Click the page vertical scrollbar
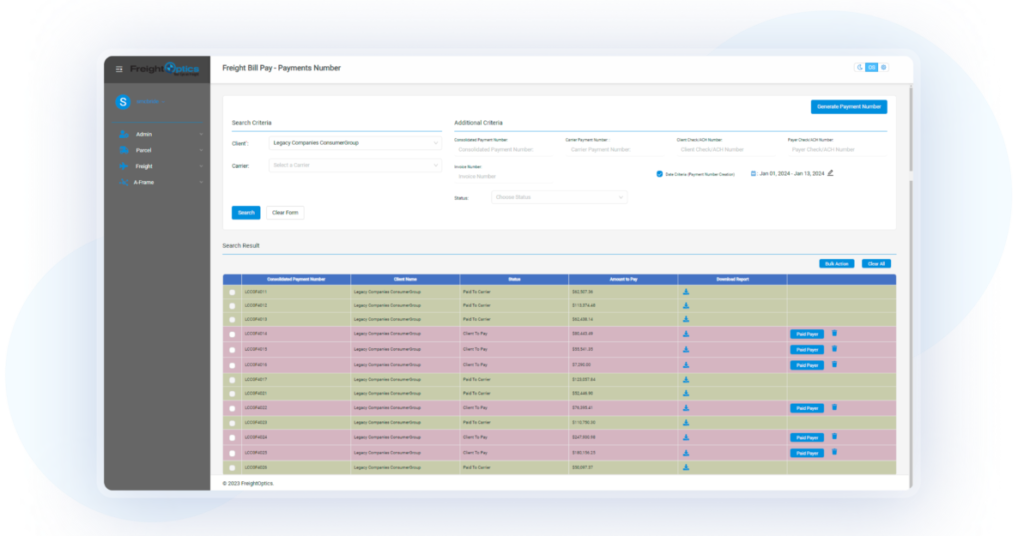This screenshot has height=536, width=1024. (x=911, y=127)
